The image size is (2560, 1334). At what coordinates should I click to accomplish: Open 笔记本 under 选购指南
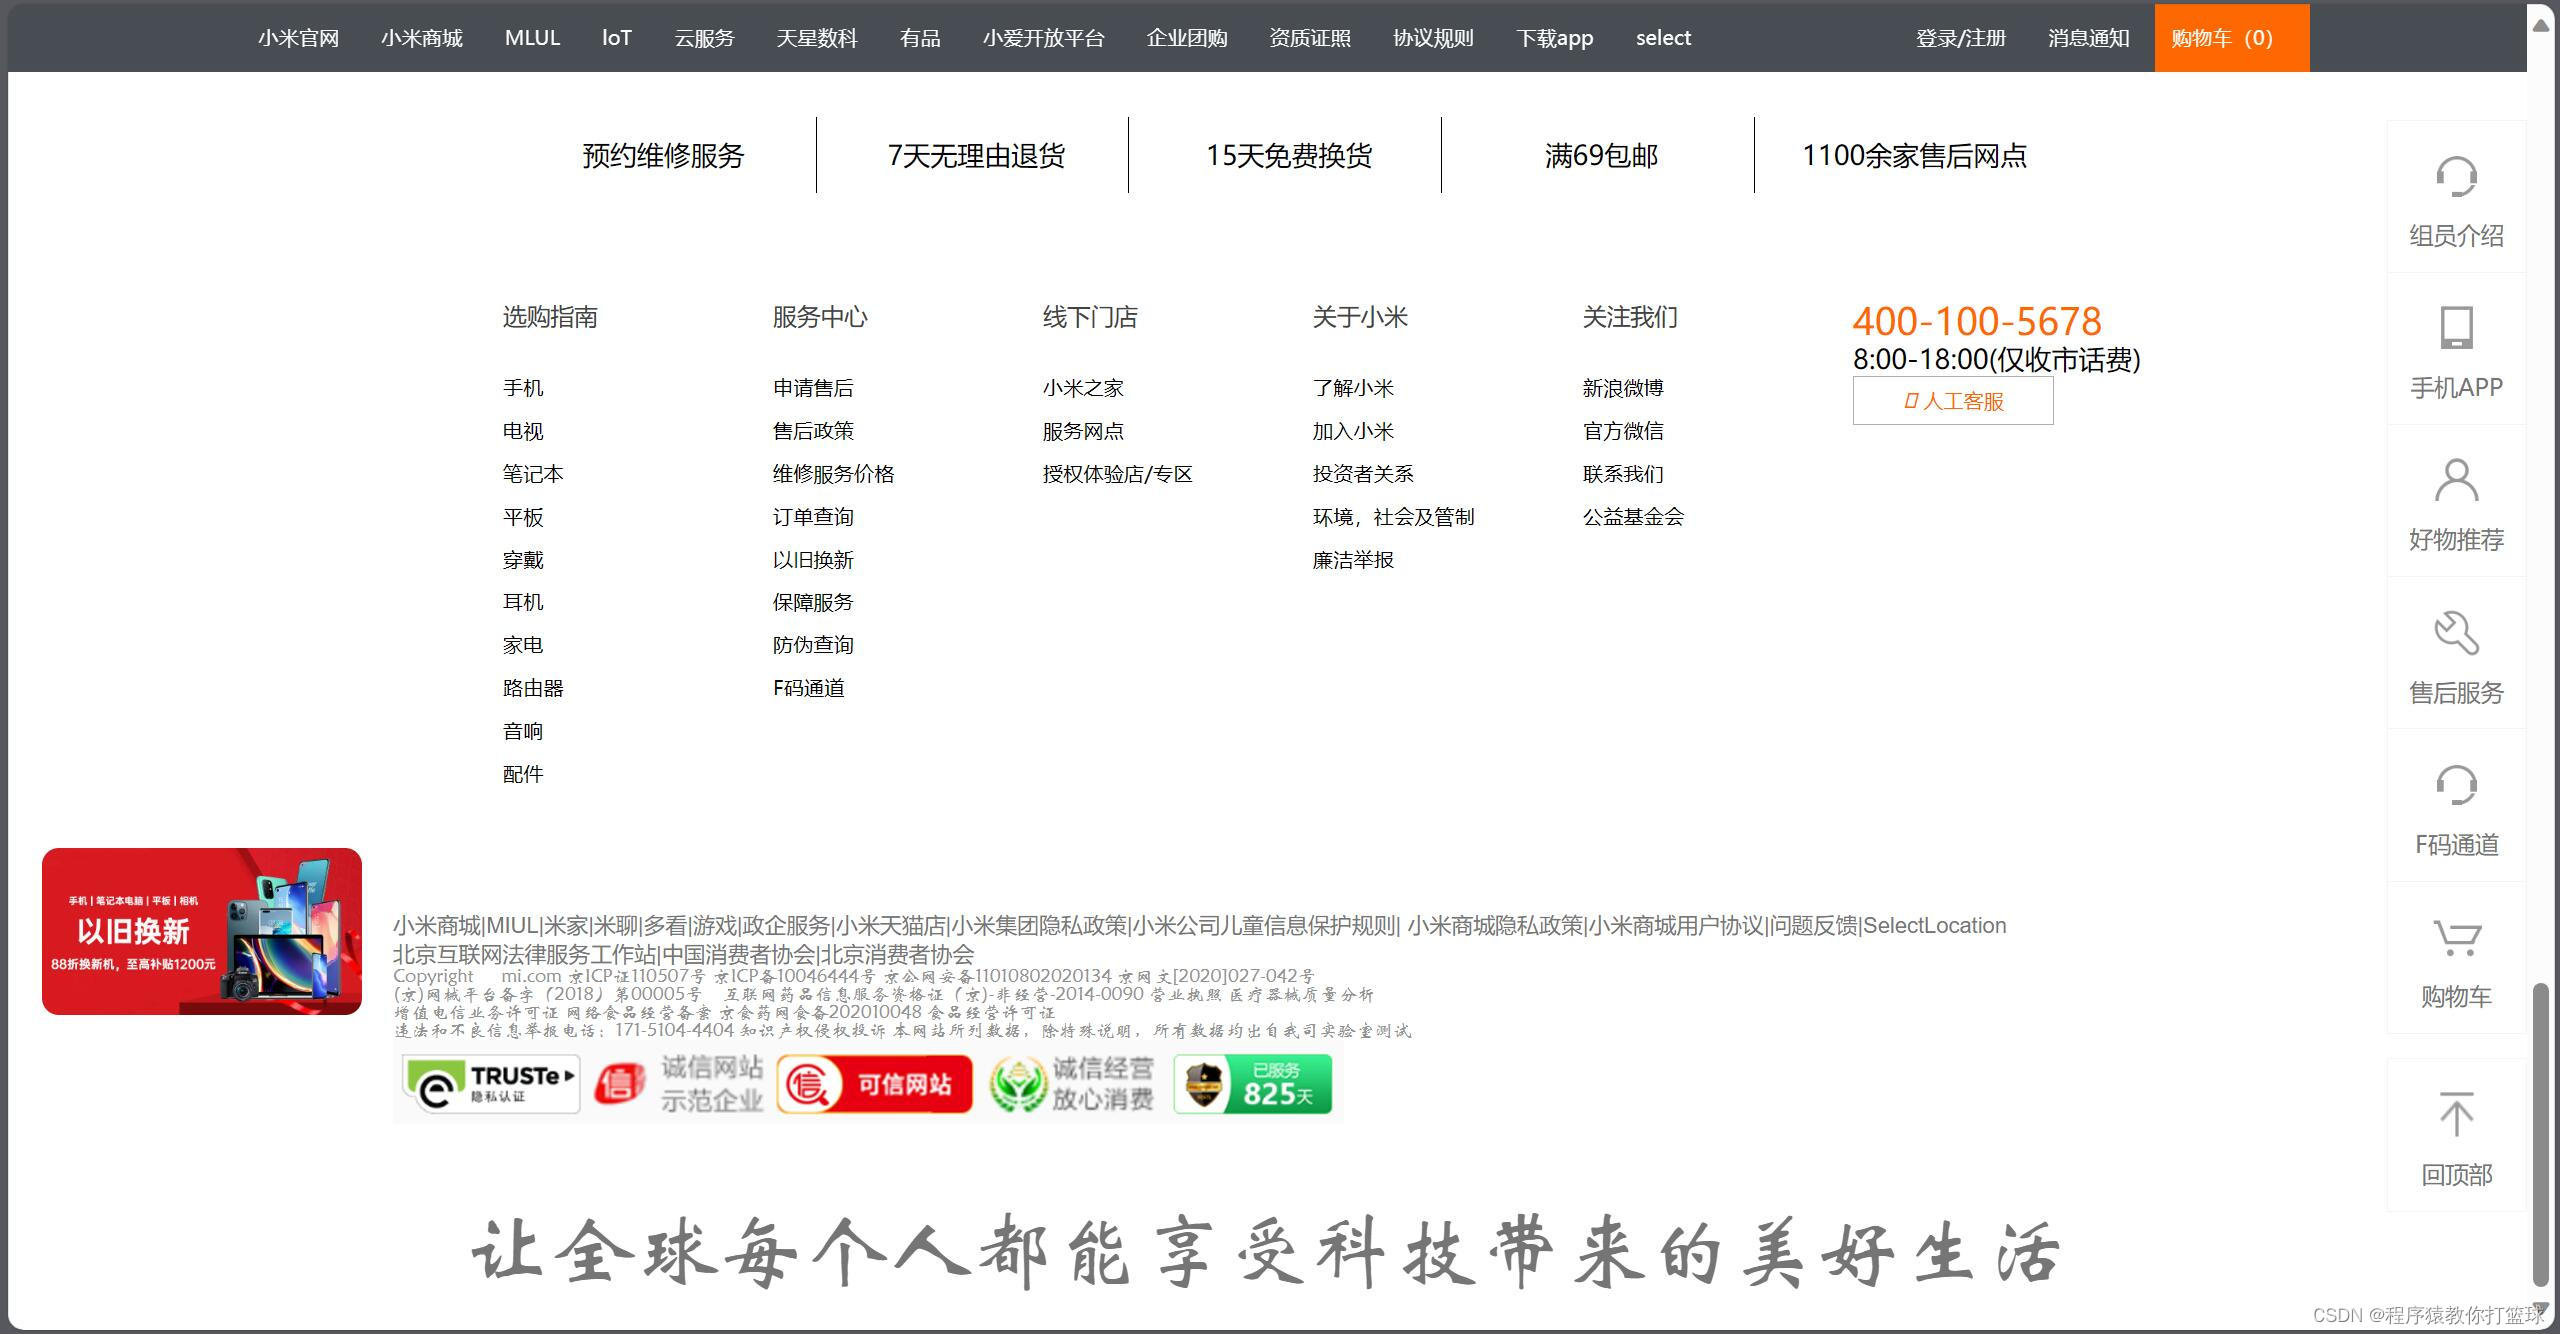pyautogui.click(x=533, y=474)
